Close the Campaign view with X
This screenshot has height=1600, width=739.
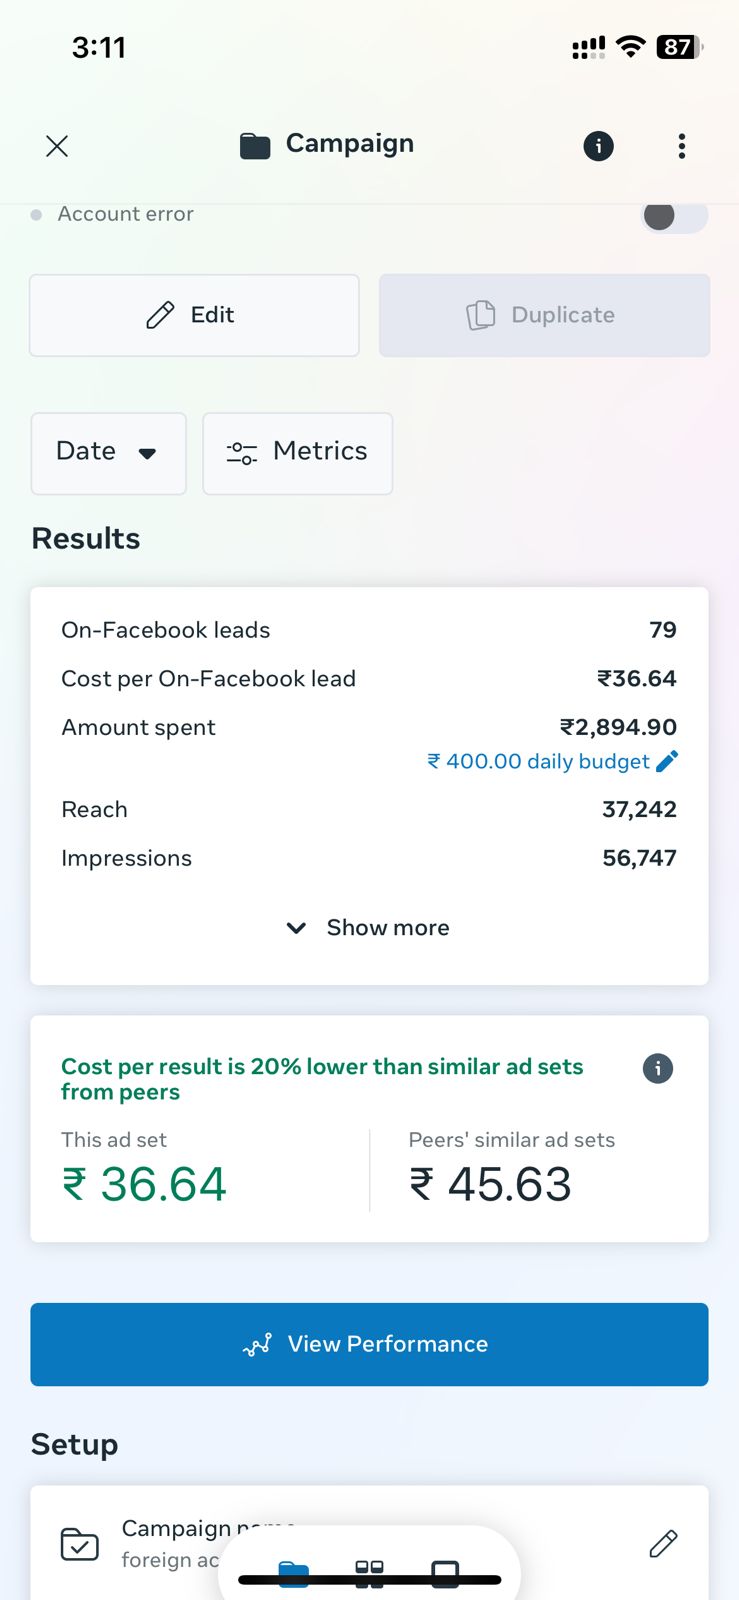(x=57, y=146)
